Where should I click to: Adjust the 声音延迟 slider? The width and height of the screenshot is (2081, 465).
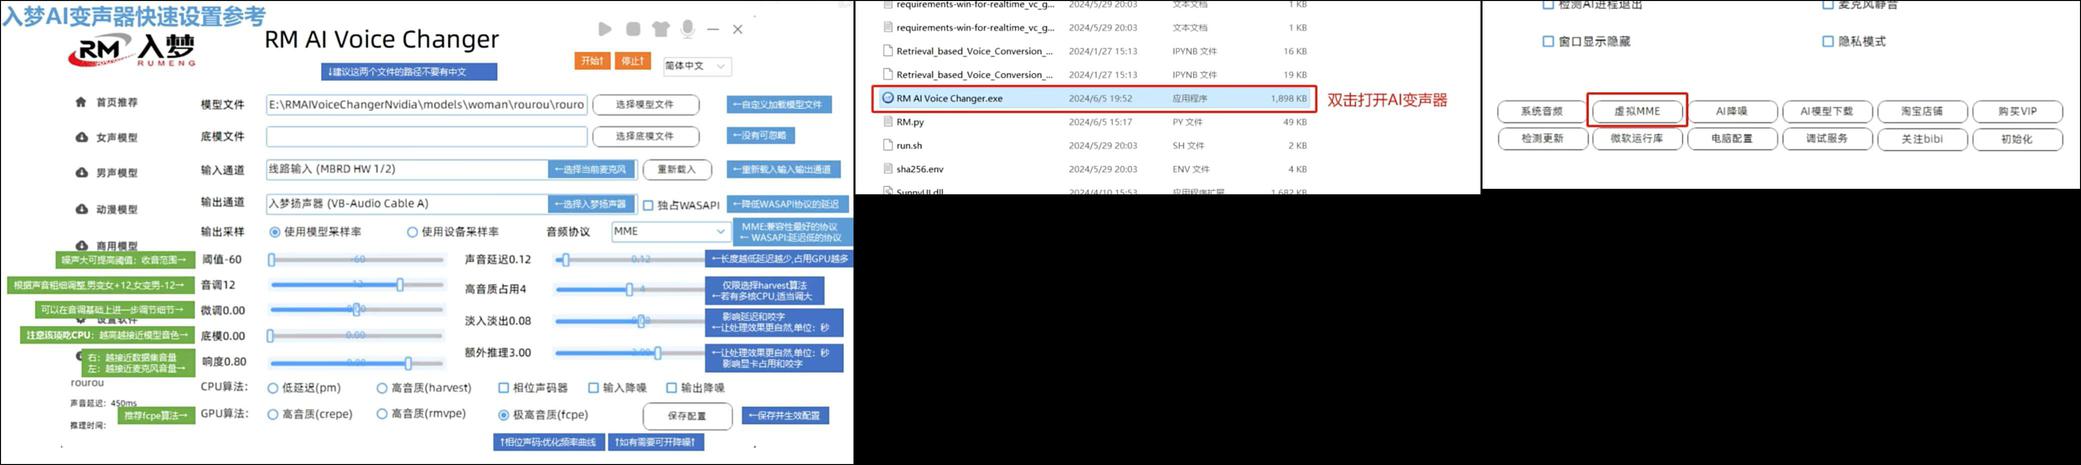point(629,260)
